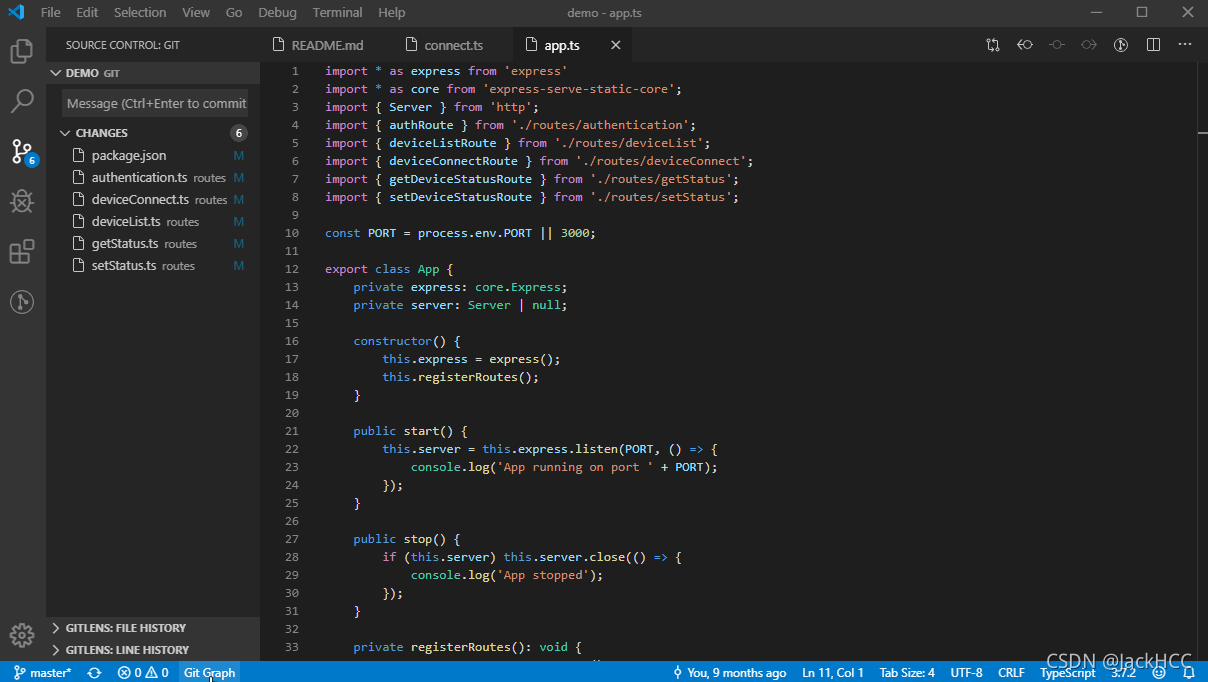Click the feedback smiley in status bar
Viewport: 1208px width, 682px height.
click(x=1159, y=673)
